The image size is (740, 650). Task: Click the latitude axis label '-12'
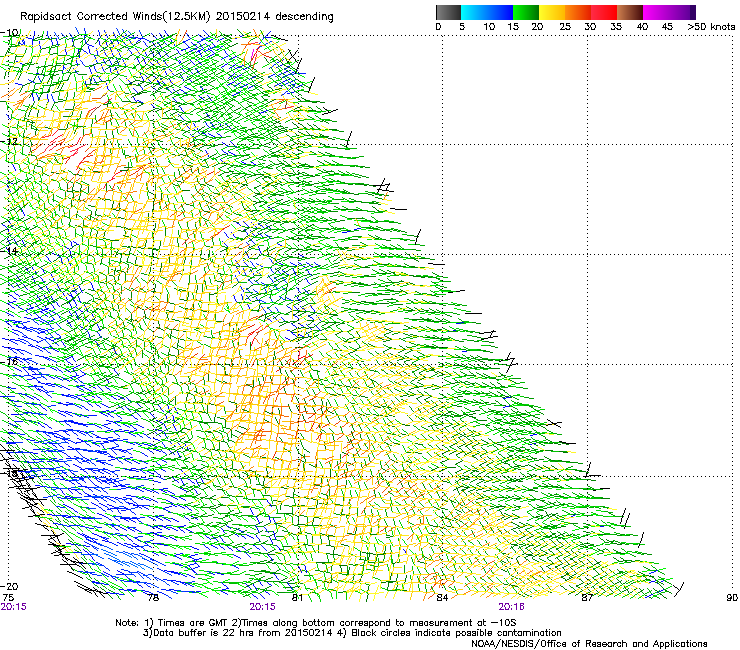click(x=10, y=142)
